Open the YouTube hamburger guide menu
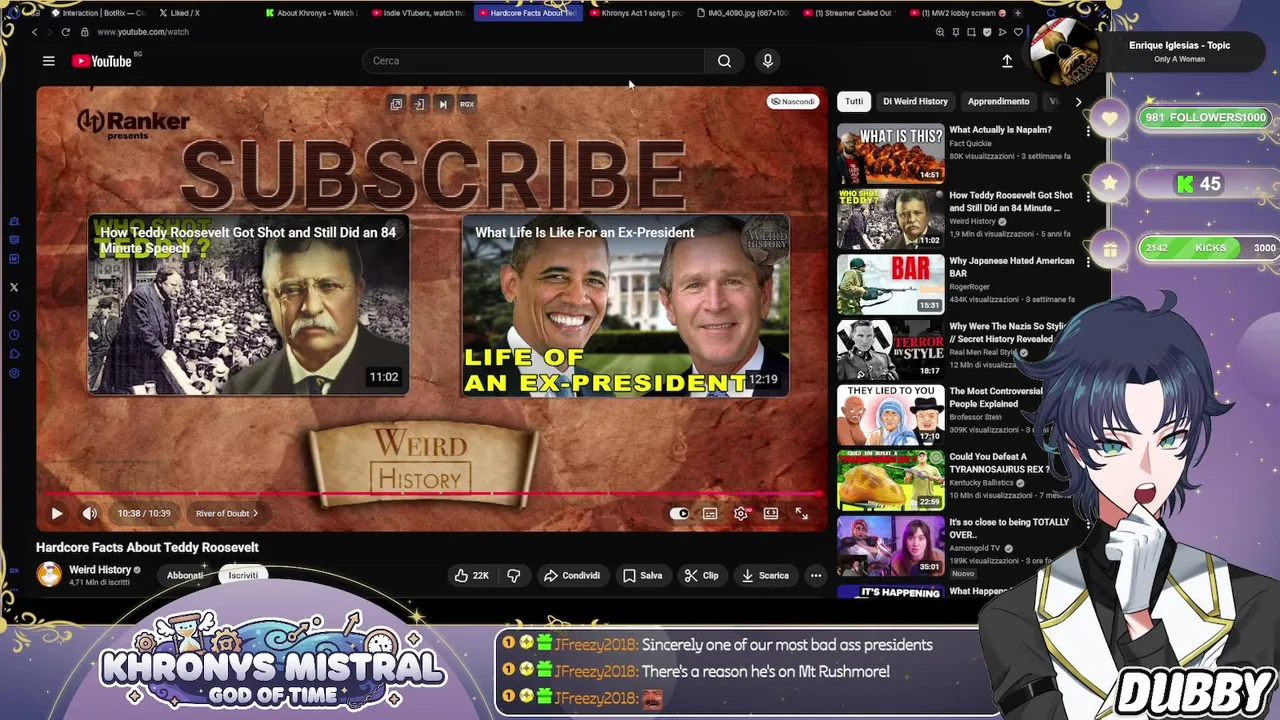The height and width of the screenshot is (720, 1280). click(x=48, y=61)
